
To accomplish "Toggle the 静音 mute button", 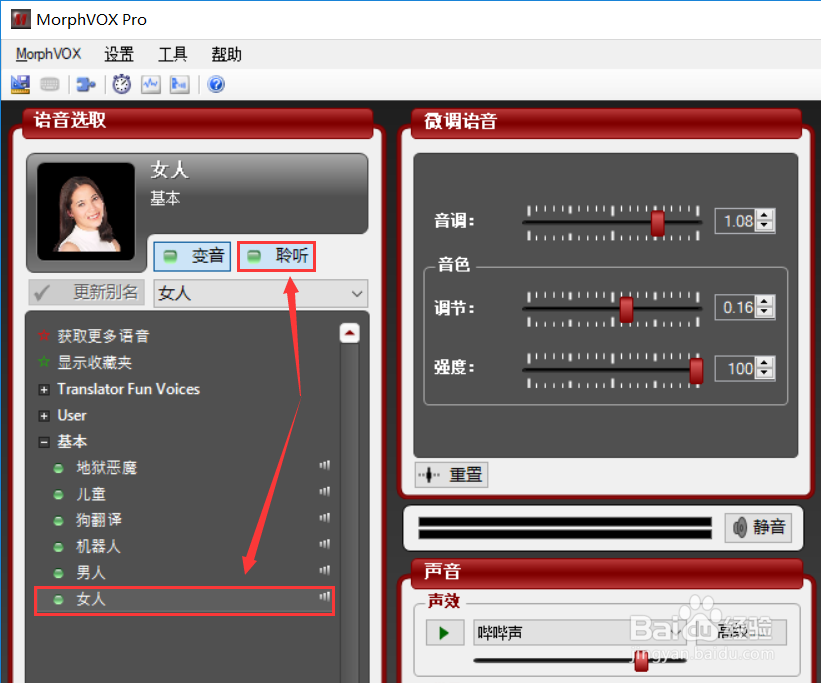I will coord(758,527).
